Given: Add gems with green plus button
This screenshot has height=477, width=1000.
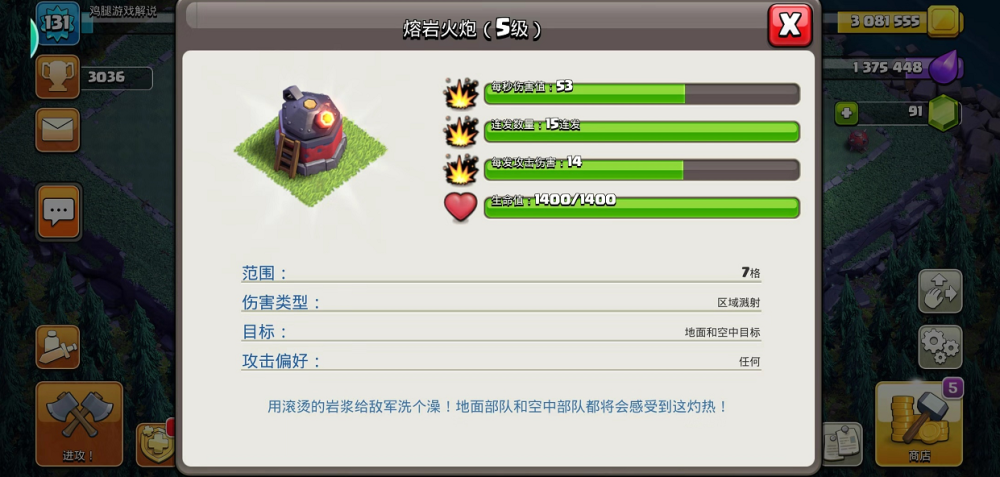Looking at the screenshot, I should [846, 114].
